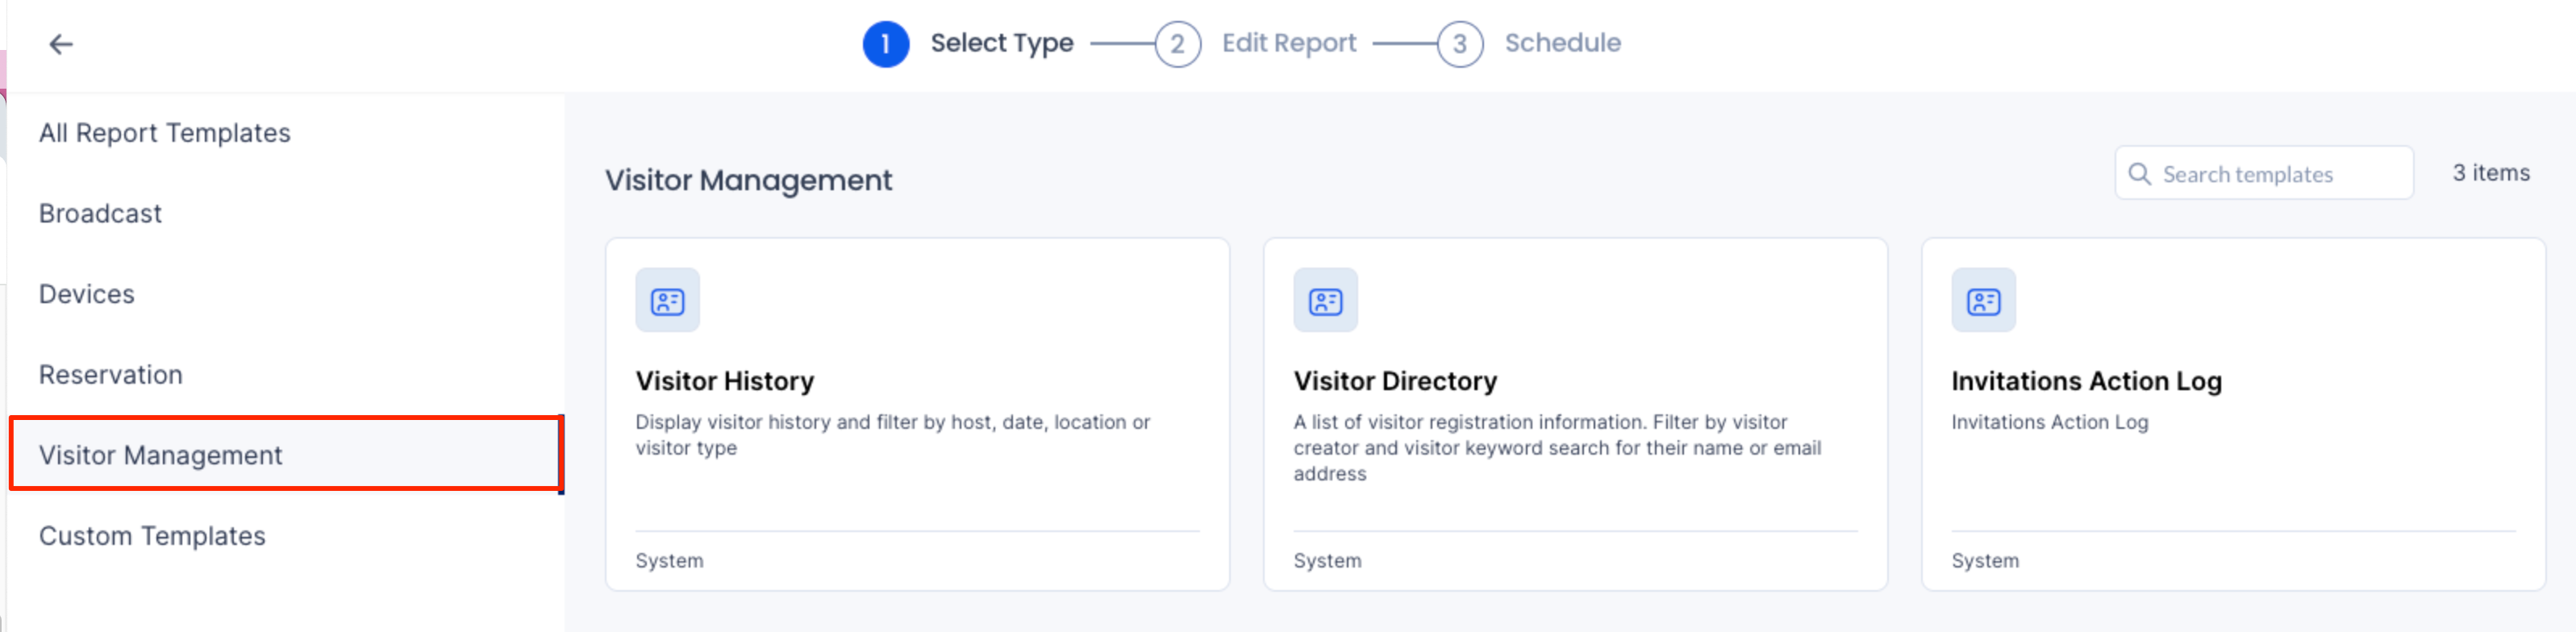Viewport: 2576px width, 632px height.
Task: Select step 1 circle in the wizard
Action: tap(885, 44)
